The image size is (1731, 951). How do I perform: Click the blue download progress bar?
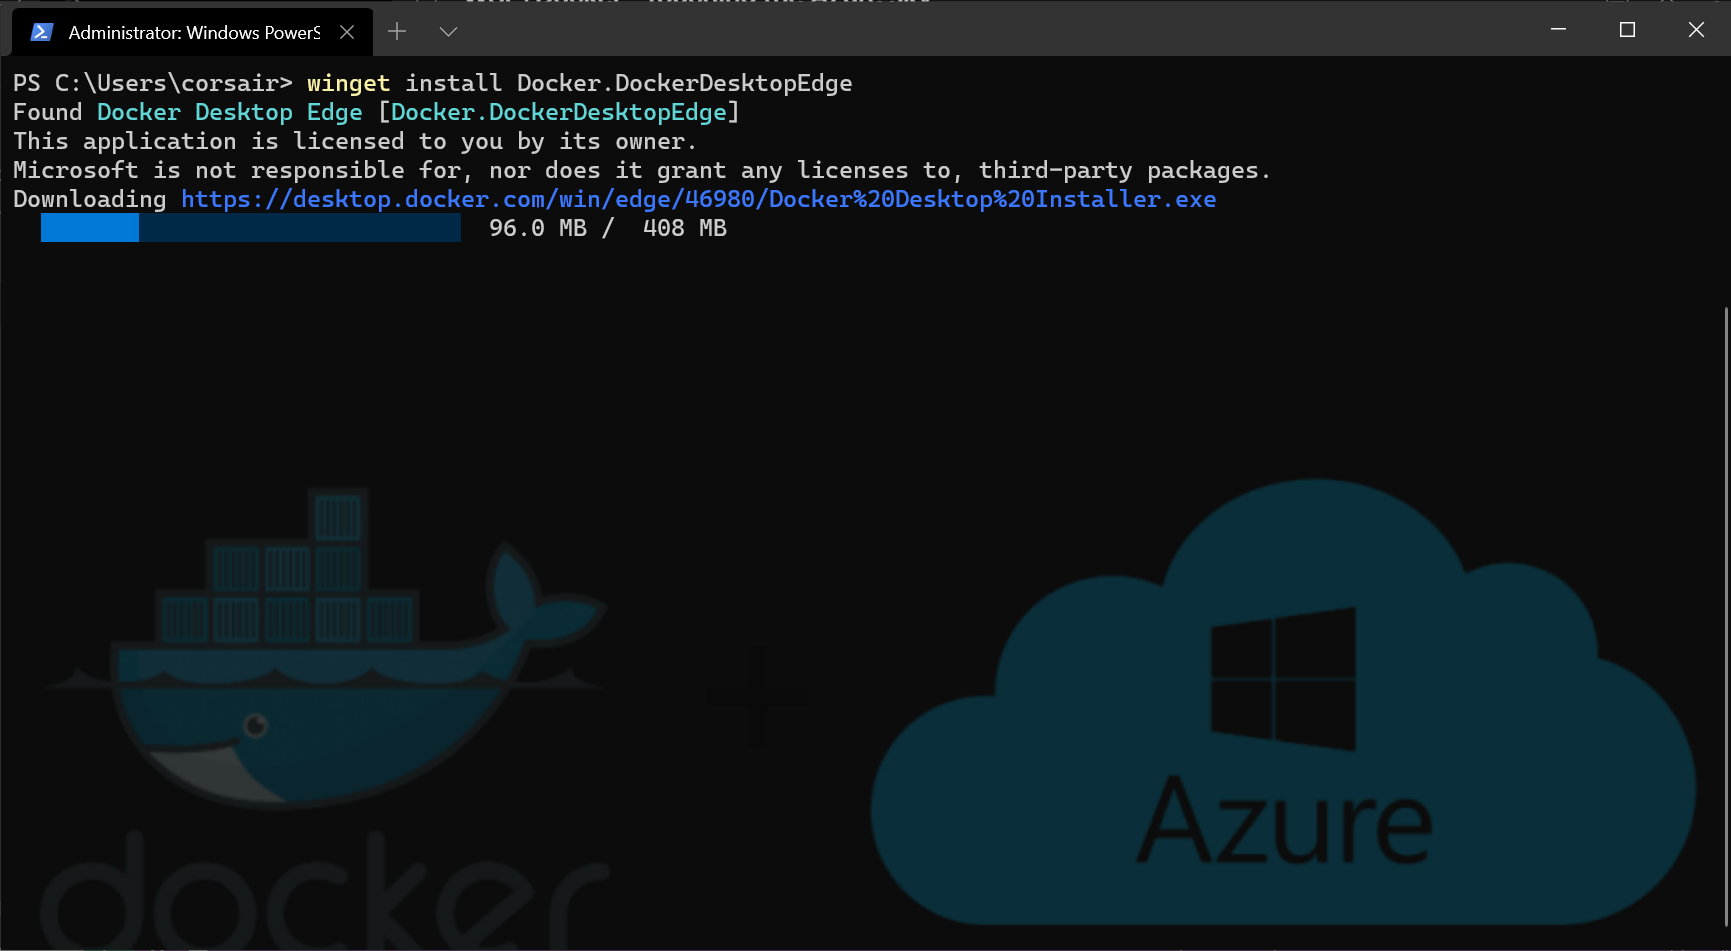[251, 228]
